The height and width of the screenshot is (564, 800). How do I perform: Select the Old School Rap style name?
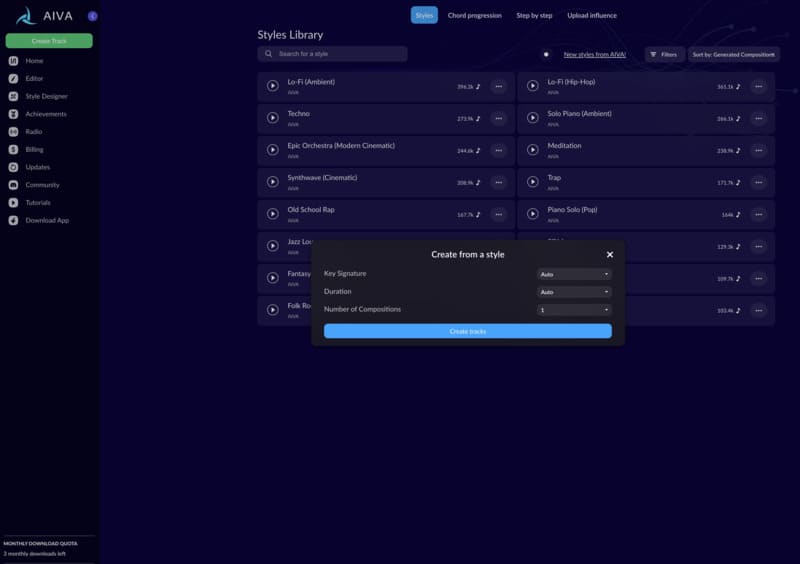(311, 210)
